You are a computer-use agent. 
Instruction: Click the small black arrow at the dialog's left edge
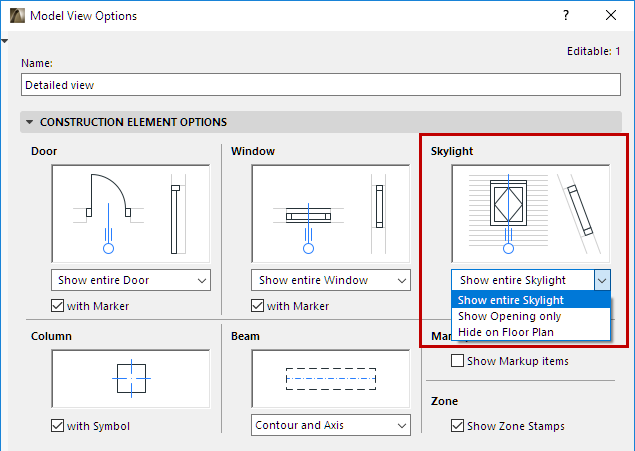pos(4,41)
